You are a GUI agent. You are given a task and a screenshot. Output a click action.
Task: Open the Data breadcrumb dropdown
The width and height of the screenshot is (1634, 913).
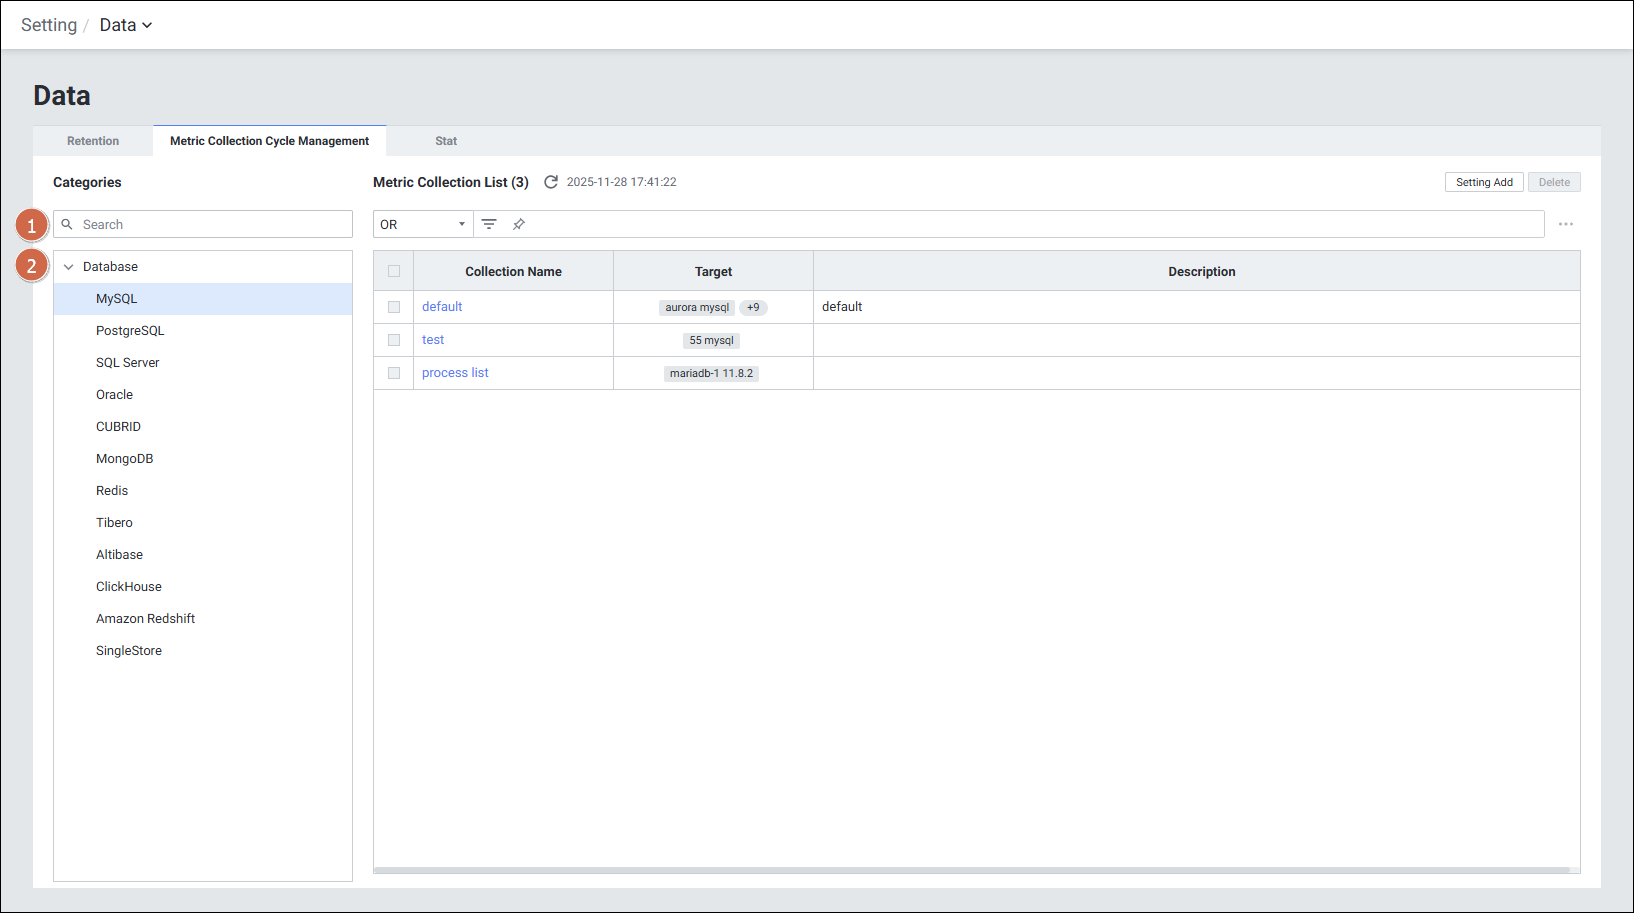click(126, 25)
